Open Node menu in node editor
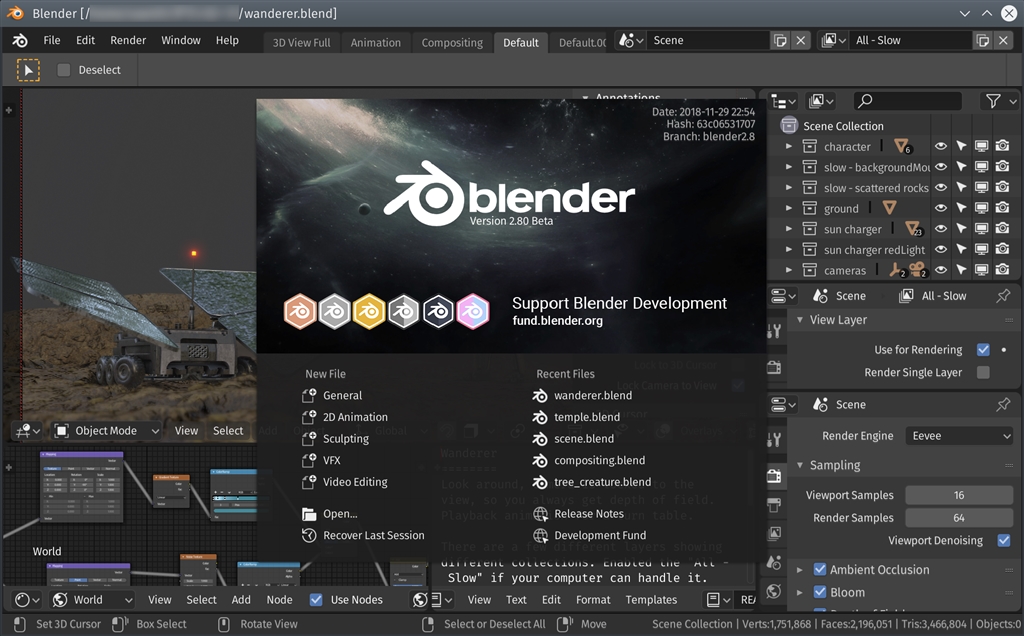The height and width of the screenshot is (636, 1024). [x=280, y=600]
